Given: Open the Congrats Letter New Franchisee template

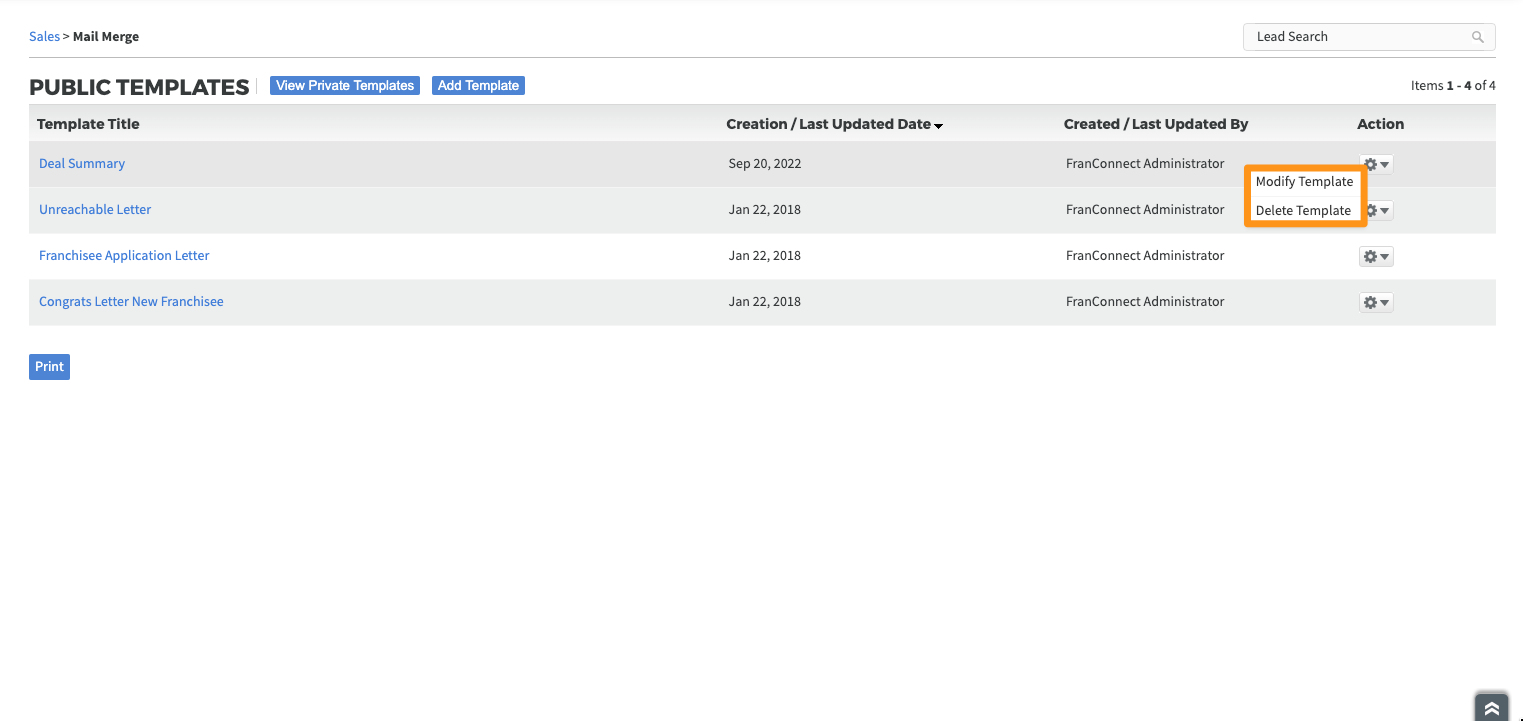Looking at the screenshot, I should click(131, 302).
